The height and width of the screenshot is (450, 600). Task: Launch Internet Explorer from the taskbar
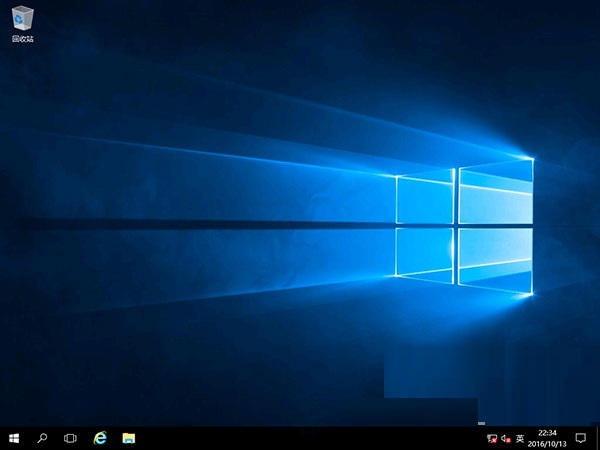click(x=99, y=438)
